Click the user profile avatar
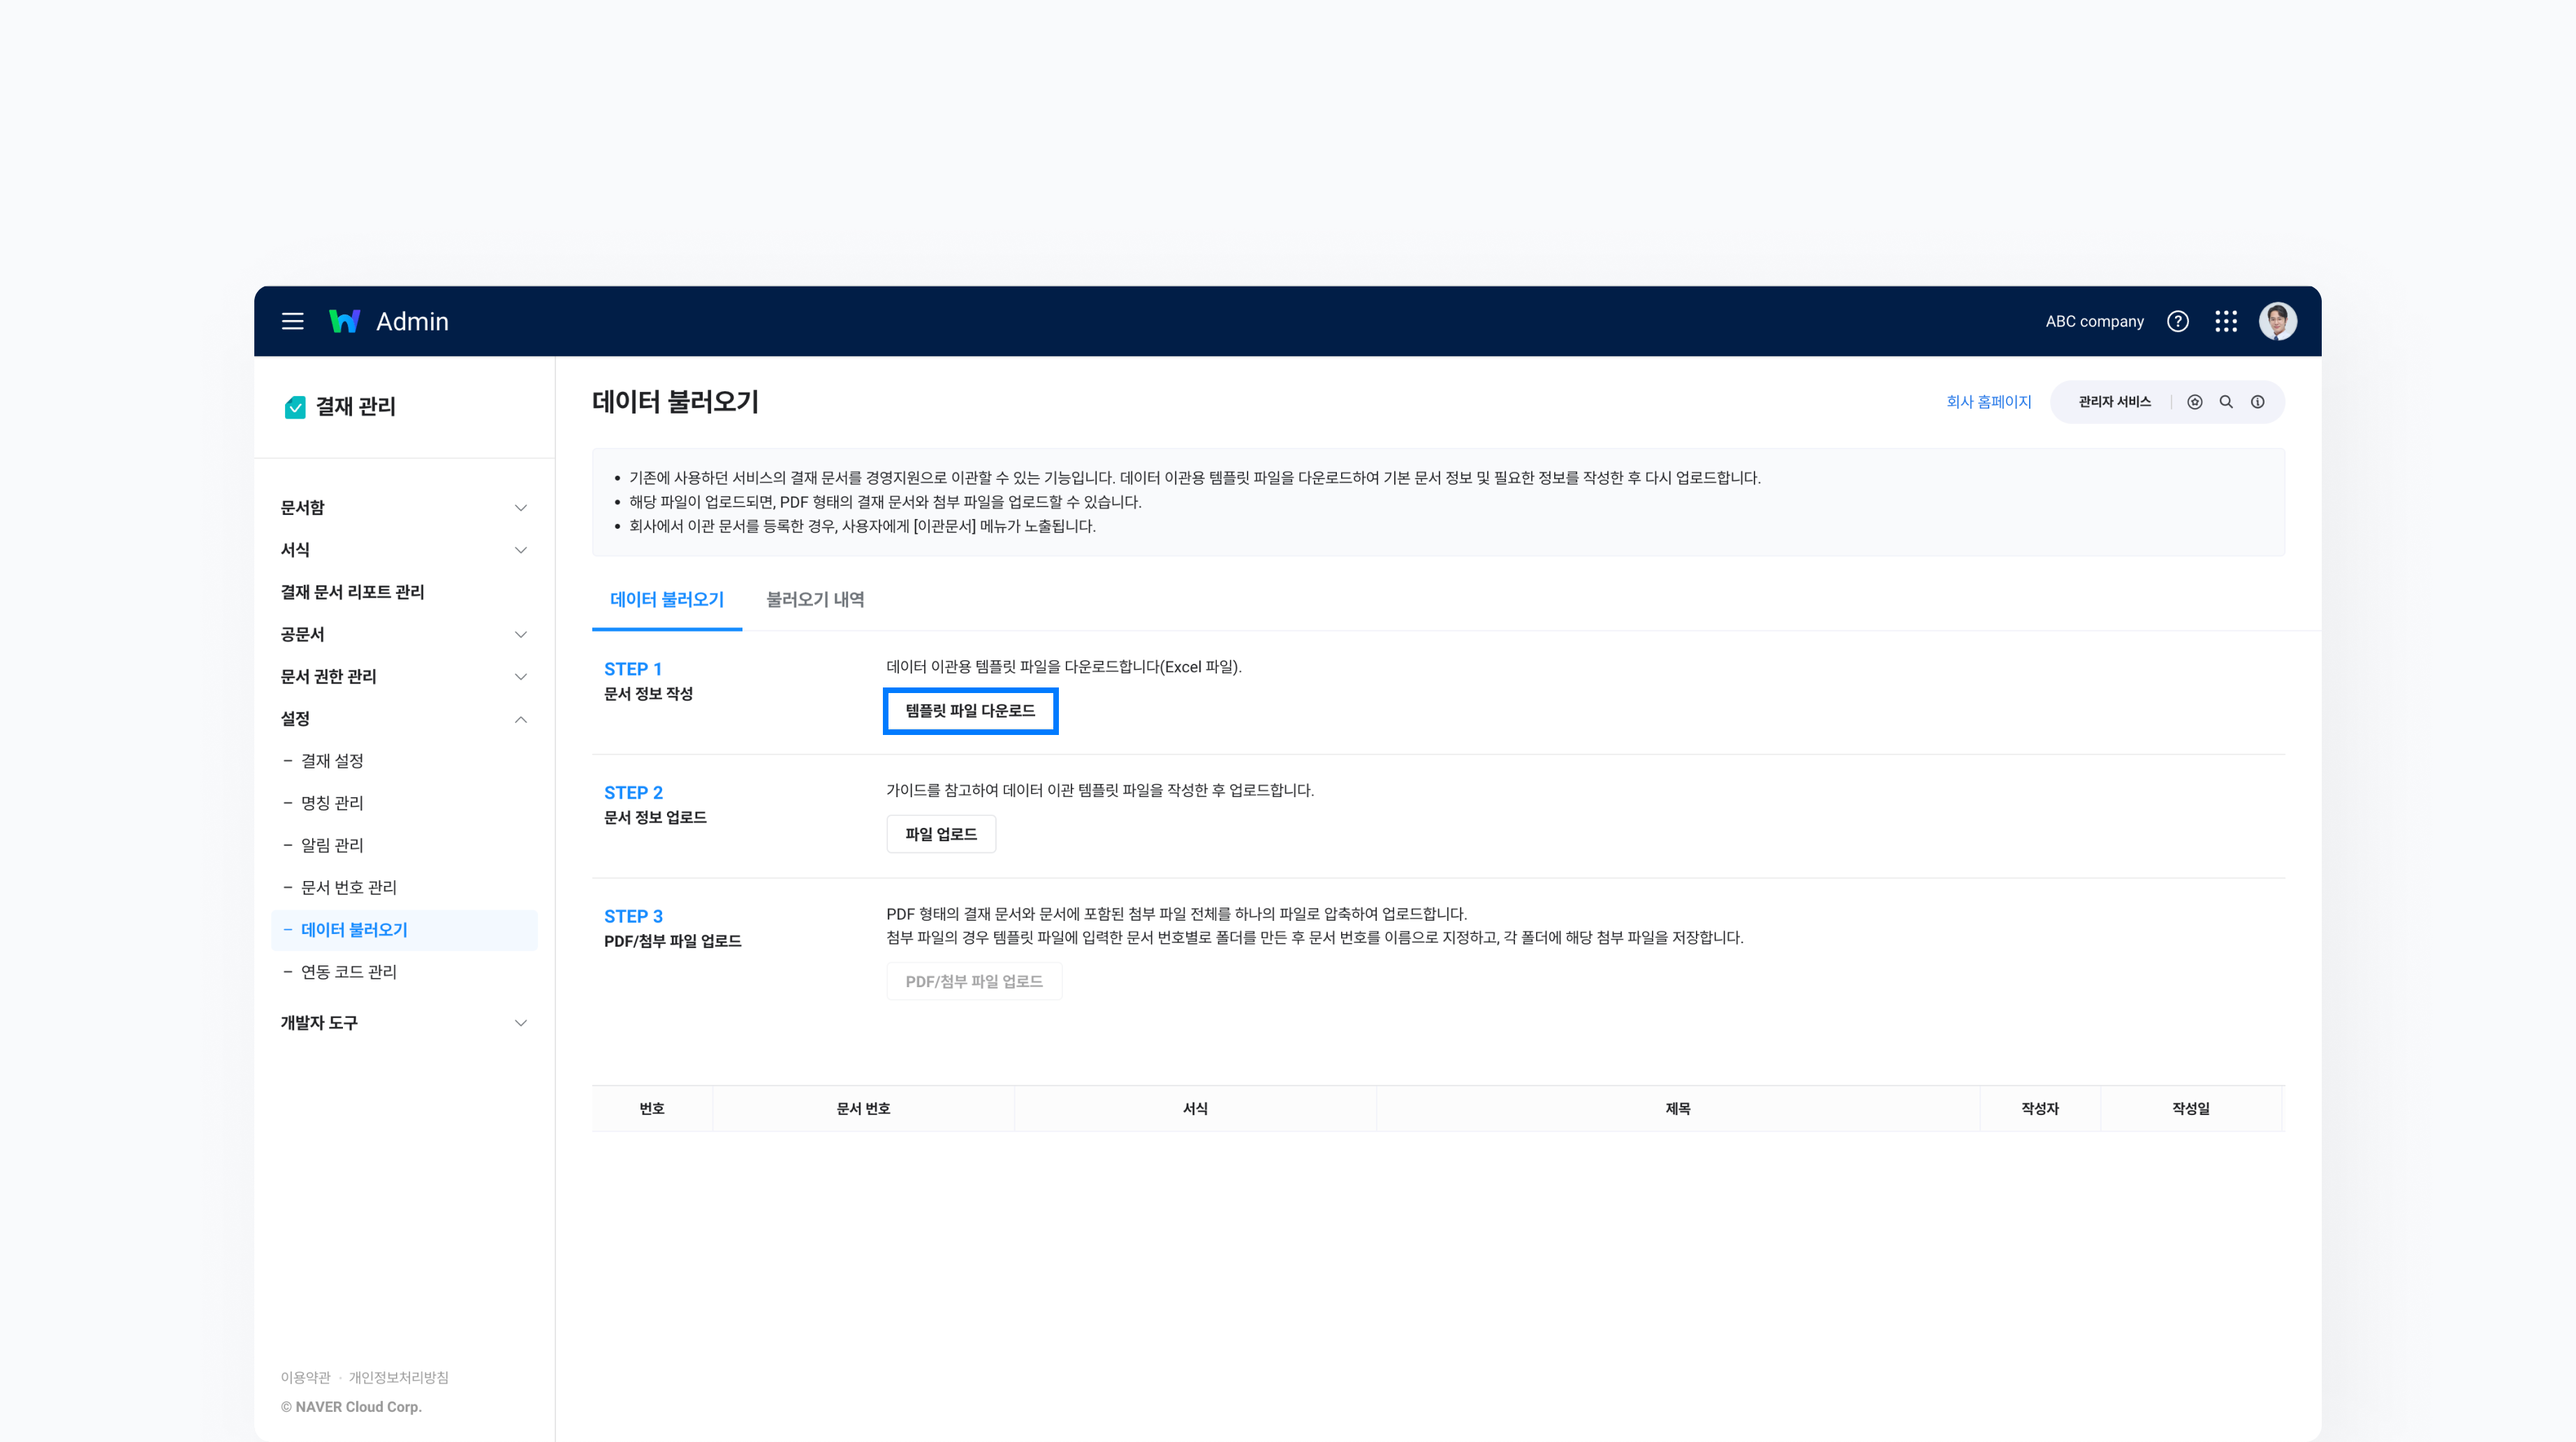 2277,321
